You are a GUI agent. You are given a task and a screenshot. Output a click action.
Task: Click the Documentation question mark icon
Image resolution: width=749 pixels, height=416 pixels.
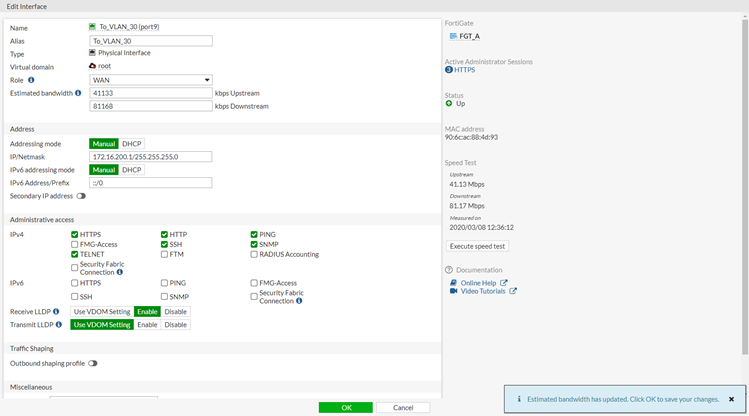tap(449, 270)
